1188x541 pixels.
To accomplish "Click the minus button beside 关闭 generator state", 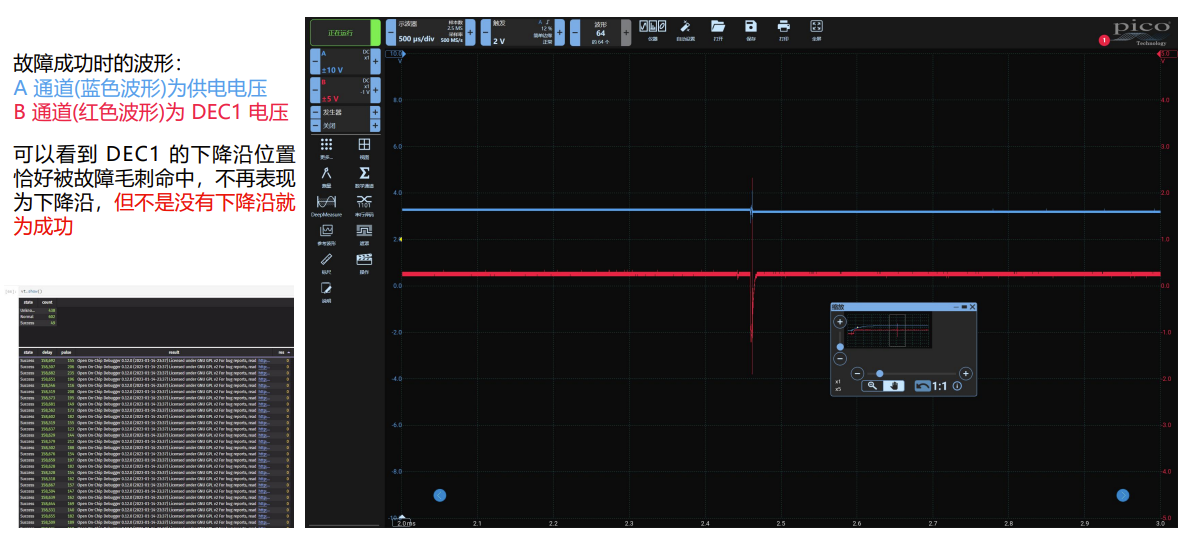I will click(x=315, y=125).
